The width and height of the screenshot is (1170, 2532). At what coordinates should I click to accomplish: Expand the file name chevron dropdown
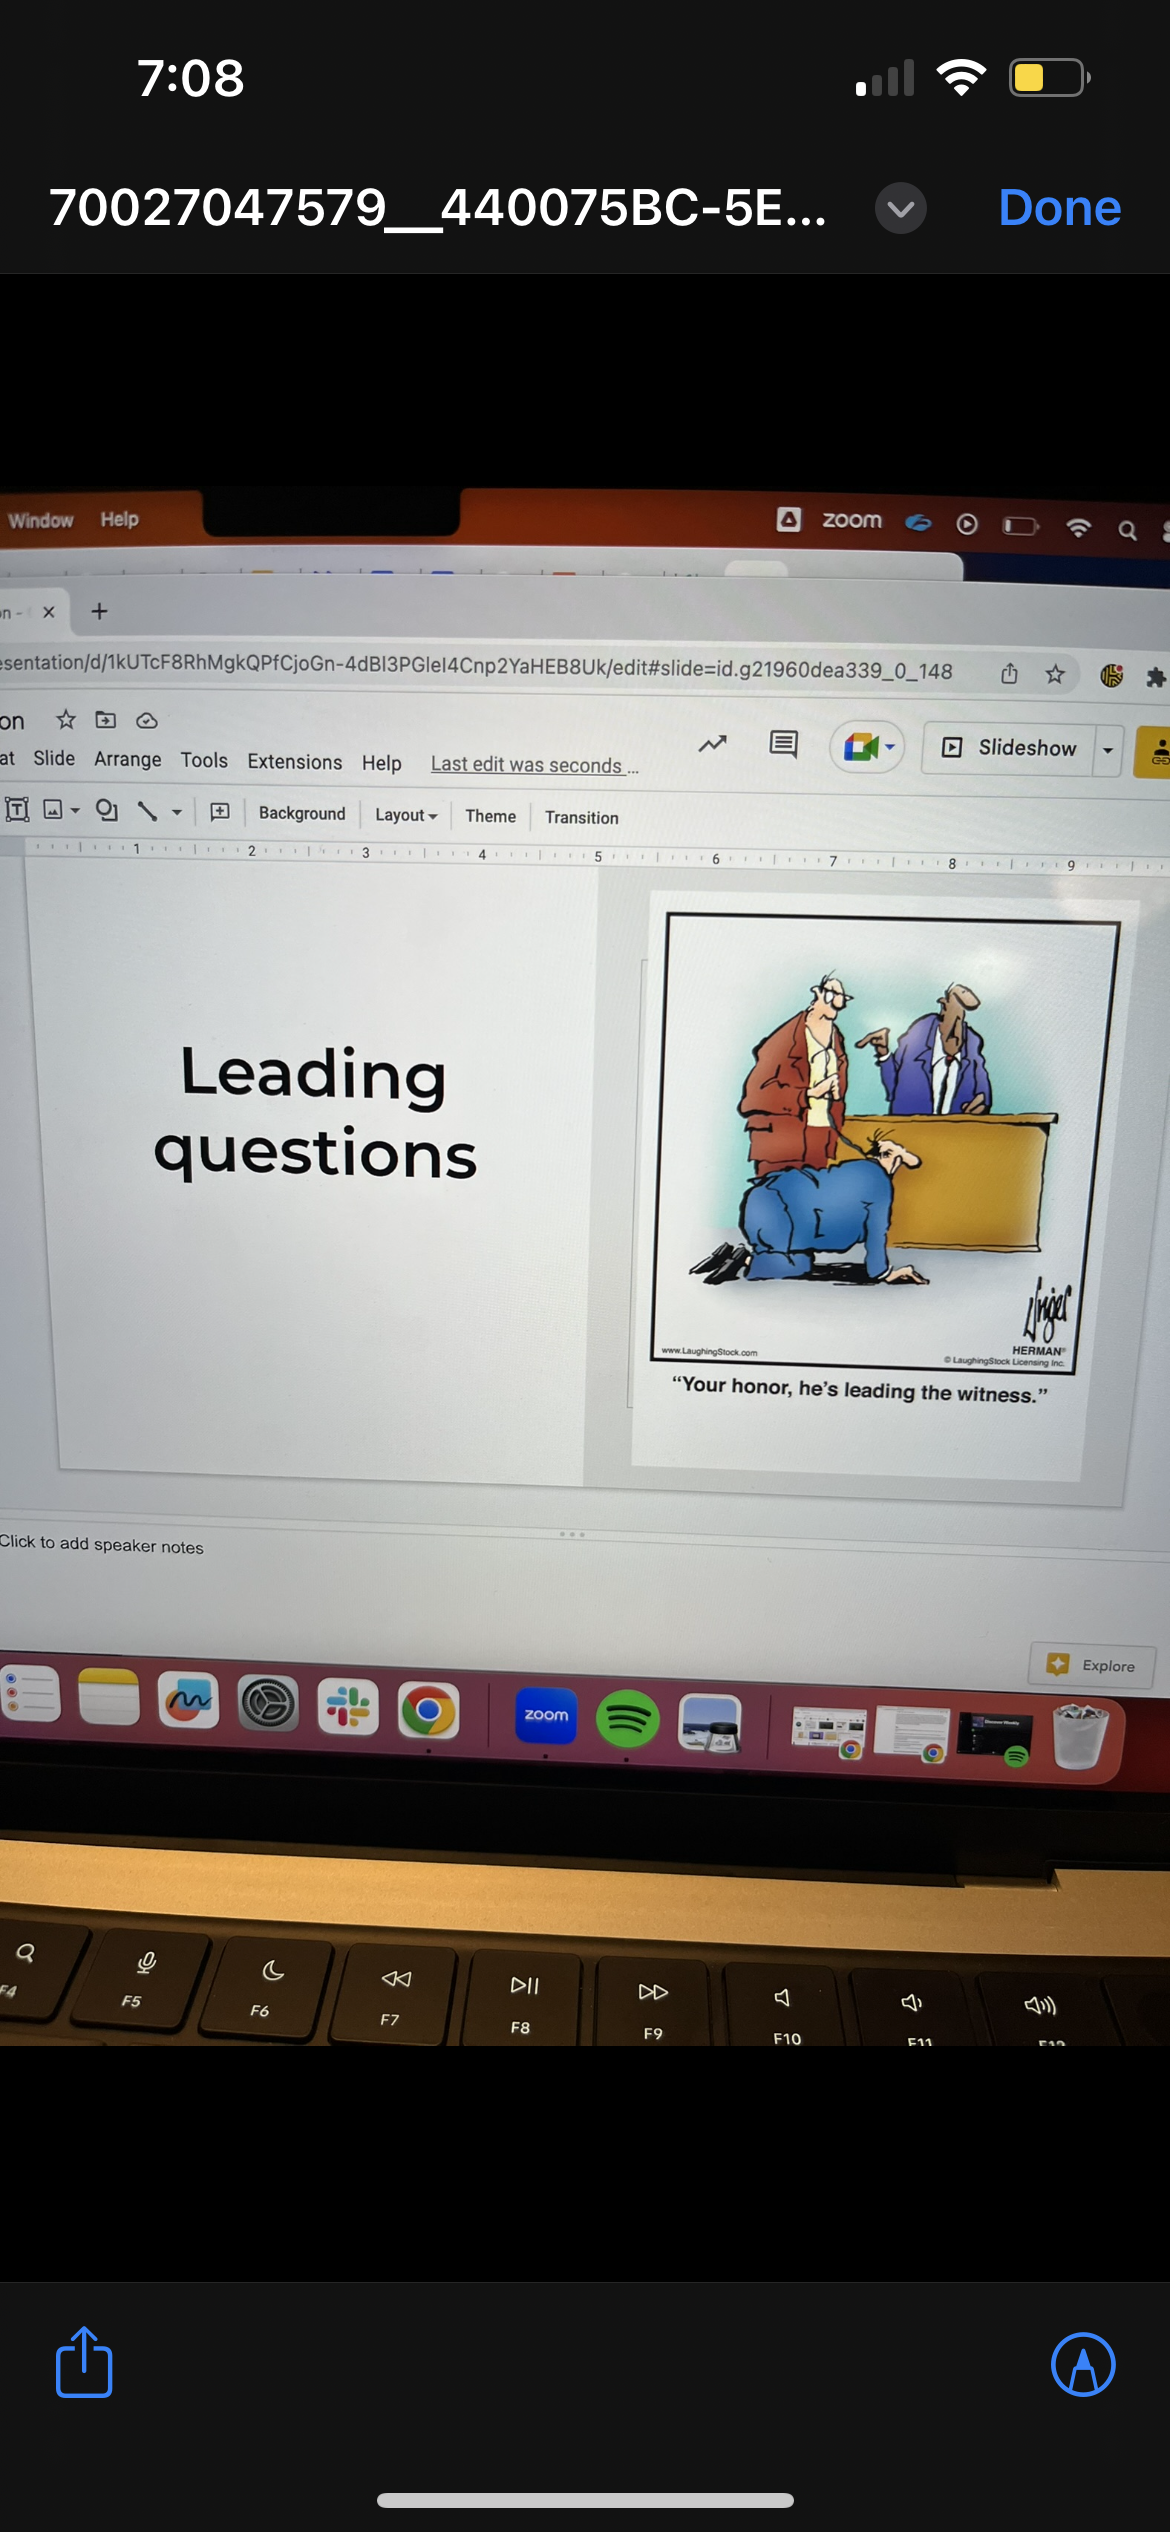900,208
